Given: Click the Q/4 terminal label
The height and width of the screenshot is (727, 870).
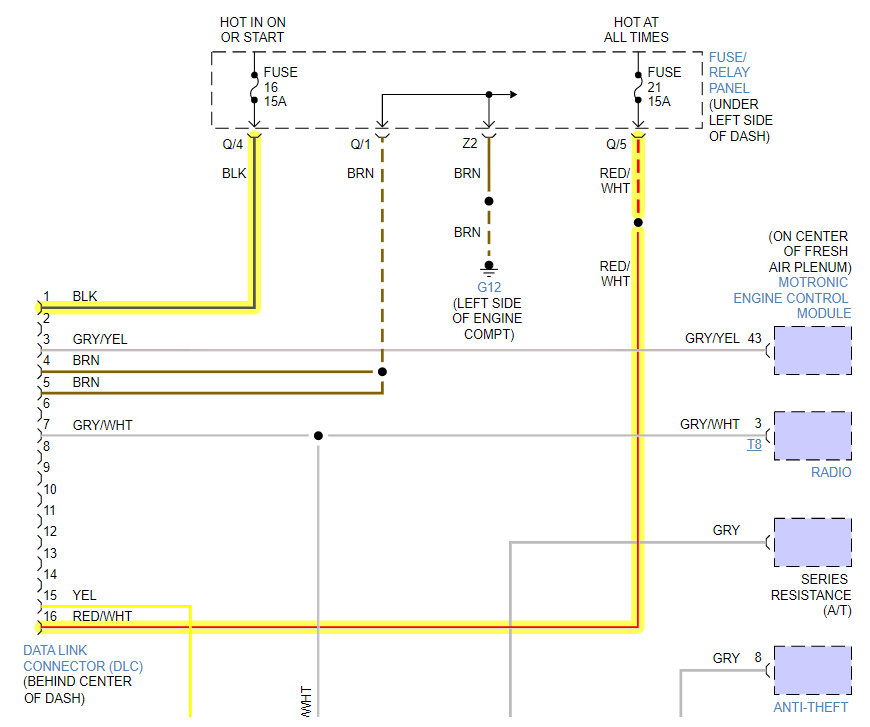Looking at the screenshot, I should click(x=232, y=144).
